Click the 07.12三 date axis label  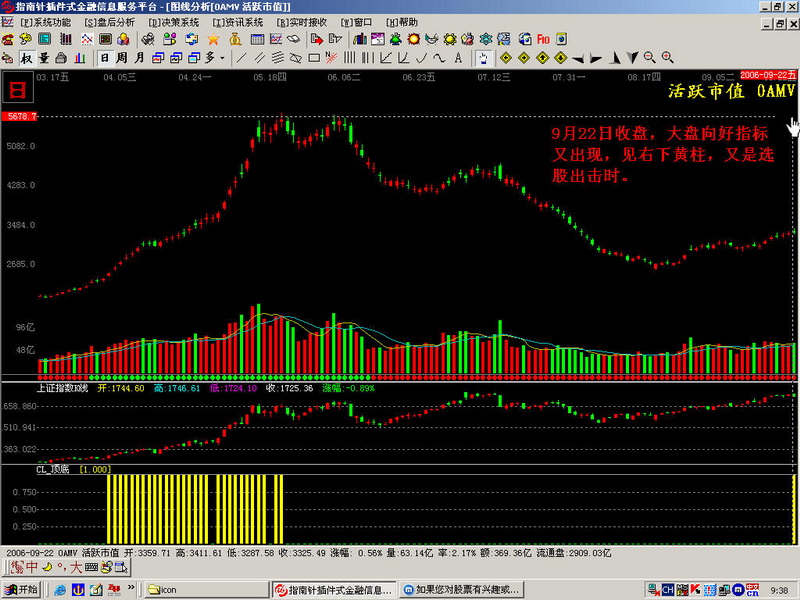(x=494, y=78)
